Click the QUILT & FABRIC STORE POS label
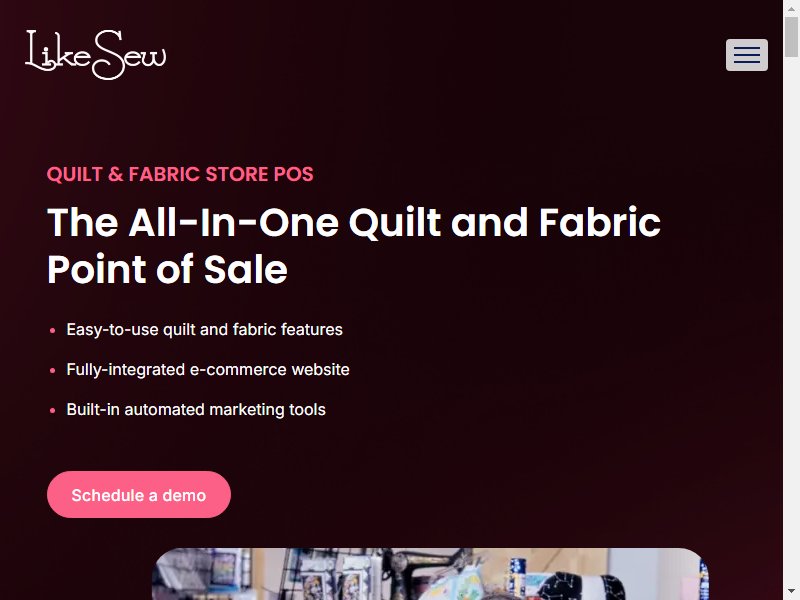800x600 pixels. pyautogui.click(x=180, y=174)
